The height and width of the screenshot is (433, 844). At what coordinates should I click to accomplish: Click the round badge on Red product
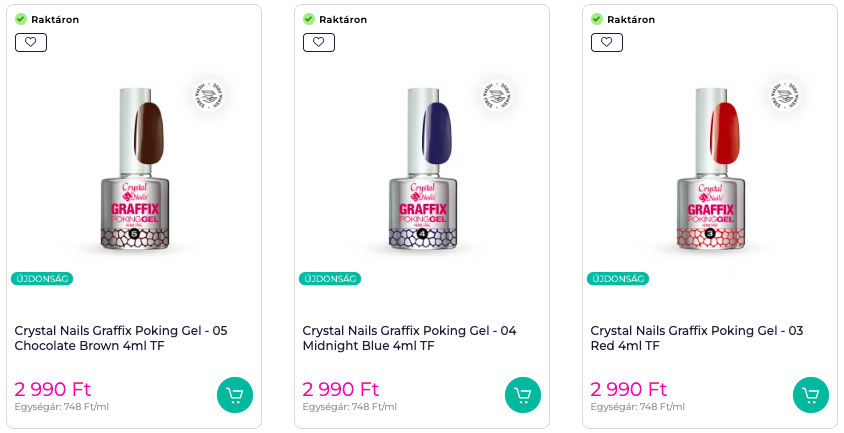point(785,96)
